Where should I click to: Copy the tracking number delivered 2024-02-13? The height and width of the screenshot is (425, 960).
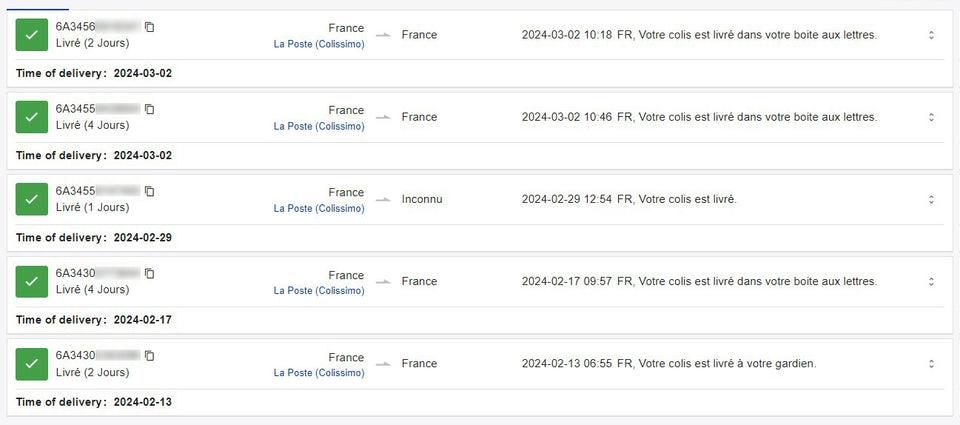tap(149, 355)
